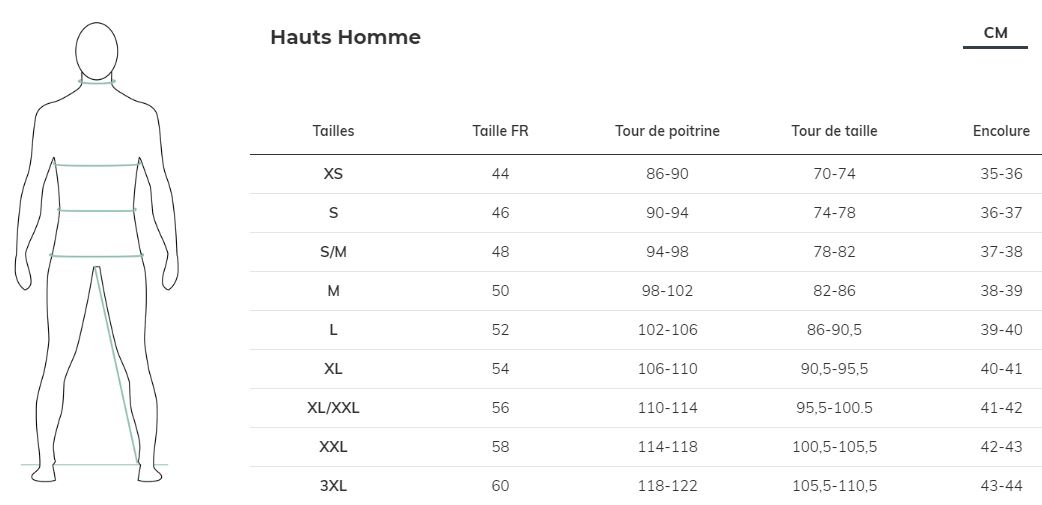Select the S/M size row label
This screenshot has width=1042, height=505.
334,252
